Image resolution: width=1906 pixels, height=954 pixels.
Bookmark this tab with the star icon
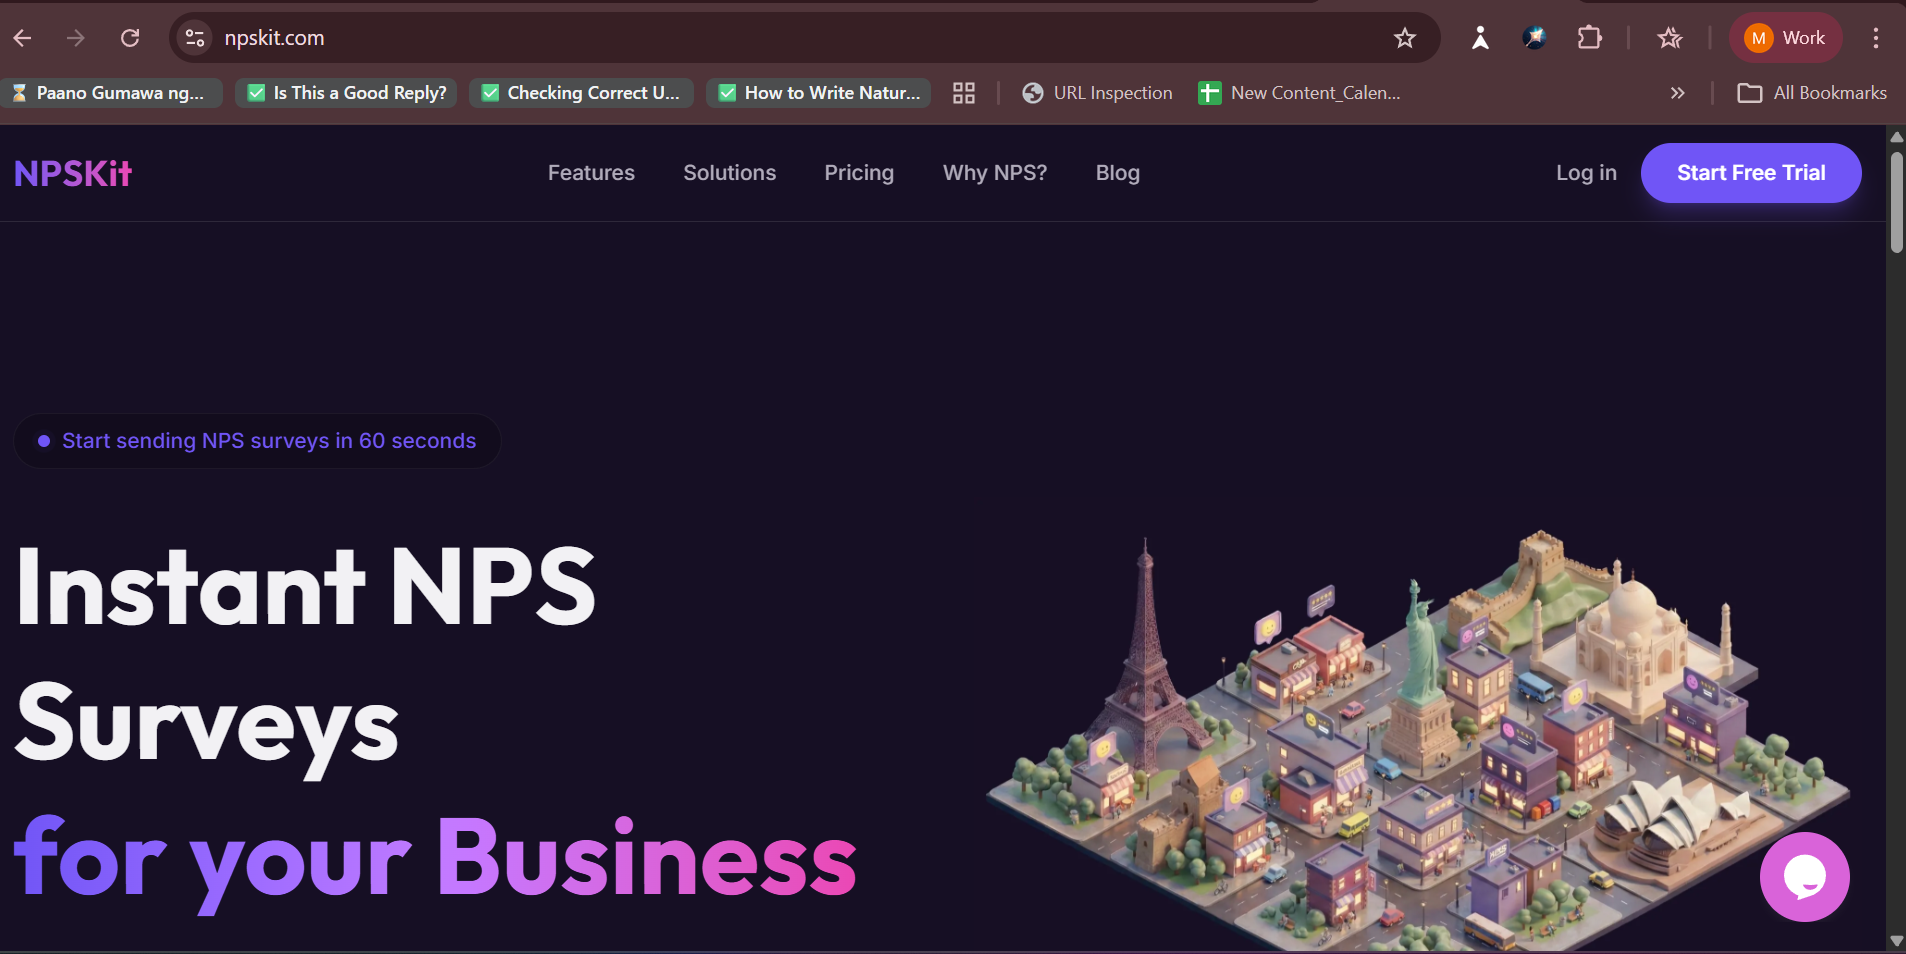tap(1405, 38)
